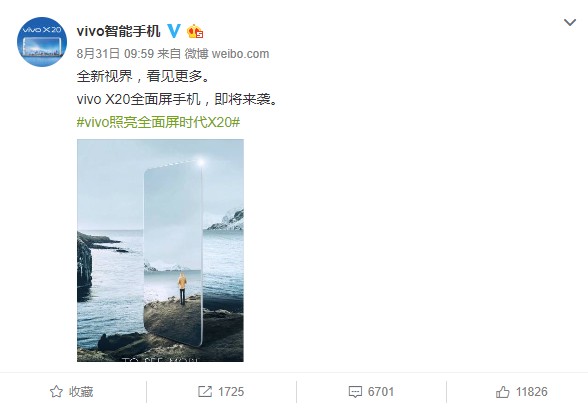Click the line vivo X20全面屏手机，即将来袭。
The height and width of the screenshot is (410, 588).
coord(177,99)
